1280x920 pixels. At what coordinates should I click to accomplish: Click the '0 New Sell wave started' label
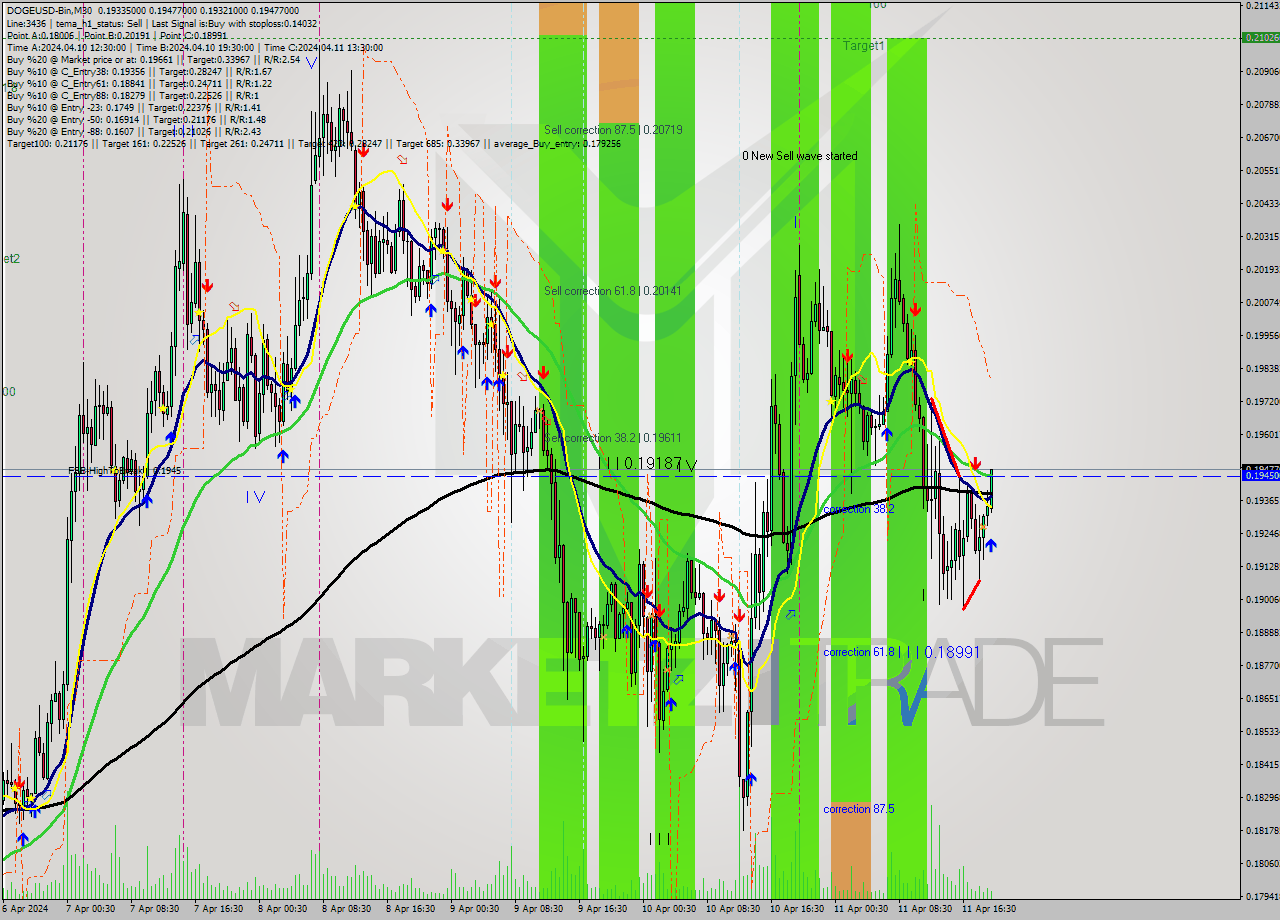[799, 156]
